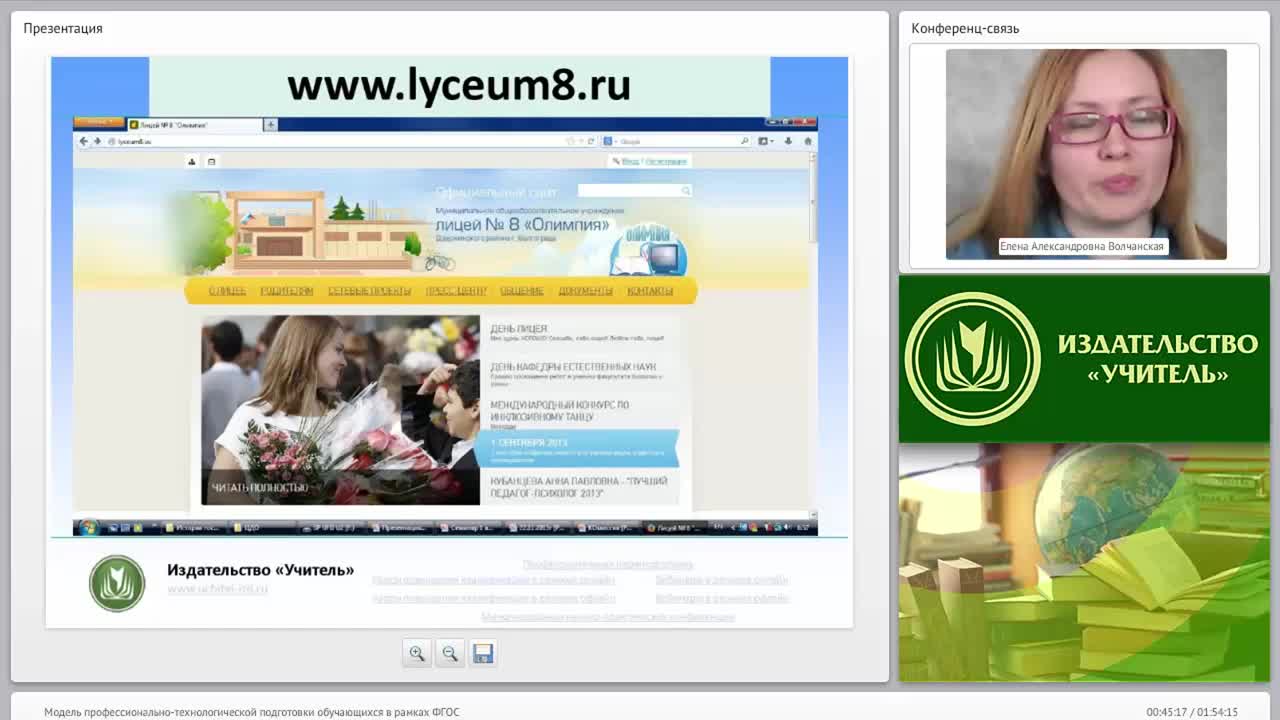Open the orange Firefox menu button
1280x720 pixels.
[97, 123]
